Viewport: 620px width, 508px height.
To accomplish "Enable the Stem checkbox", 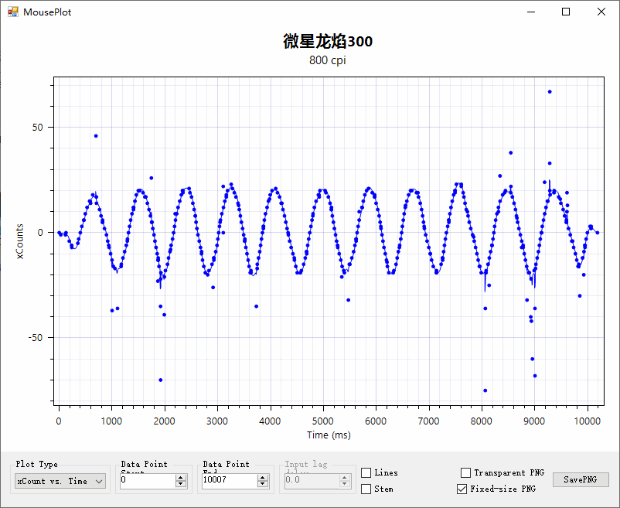I will pyautogui.click(x=366, y=489).
